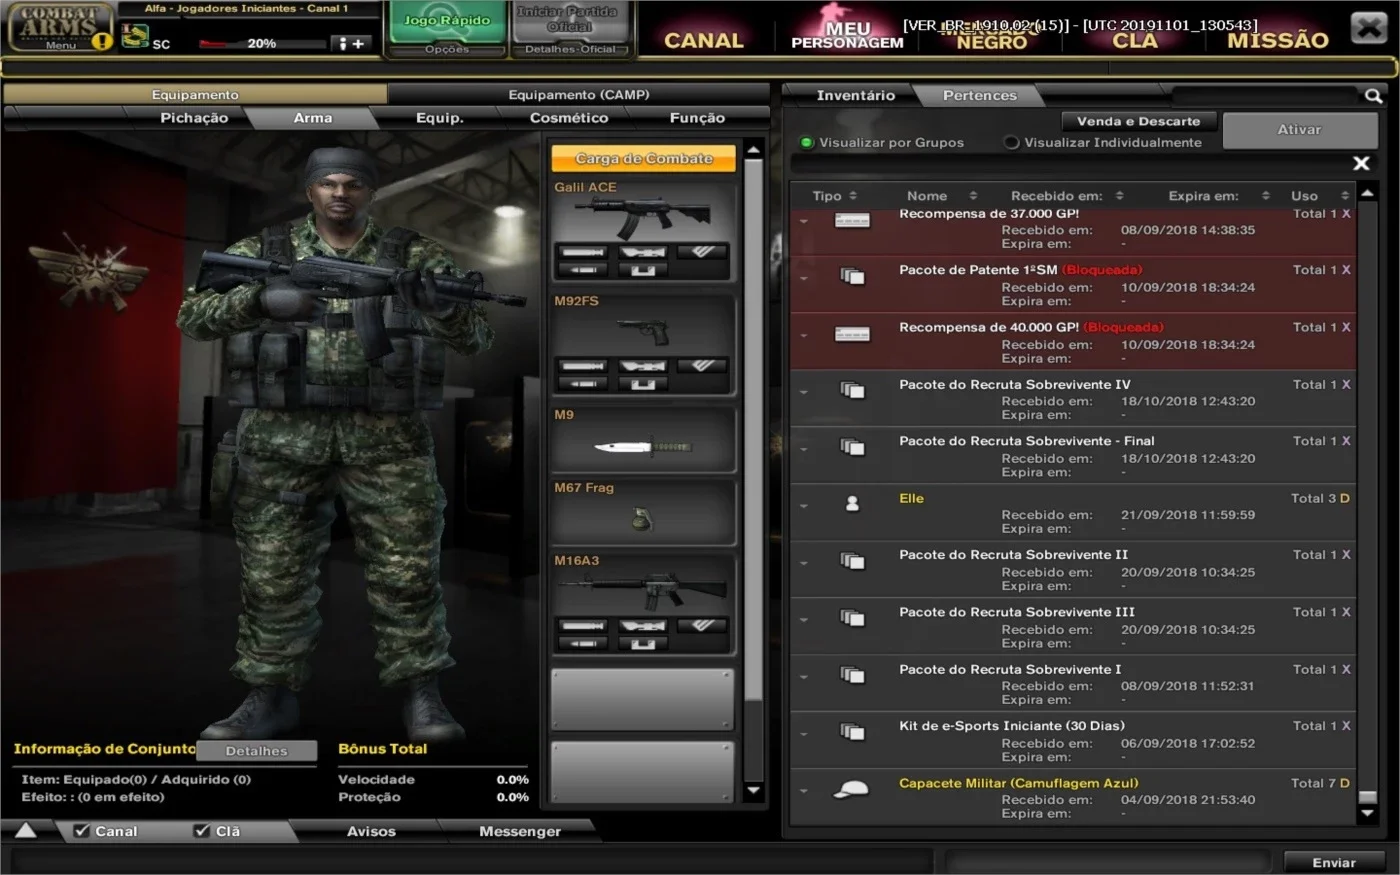Click the Detalhes set info button
1400x875 pixels.
(256, 751)
